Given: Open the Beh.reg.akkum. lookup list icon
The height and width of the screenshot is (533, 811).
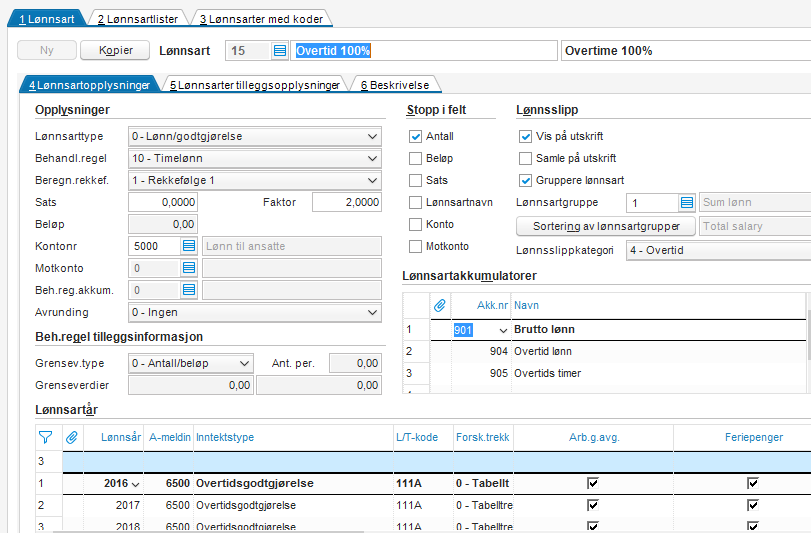Looking at the screenshot, I should click(189, 290).
